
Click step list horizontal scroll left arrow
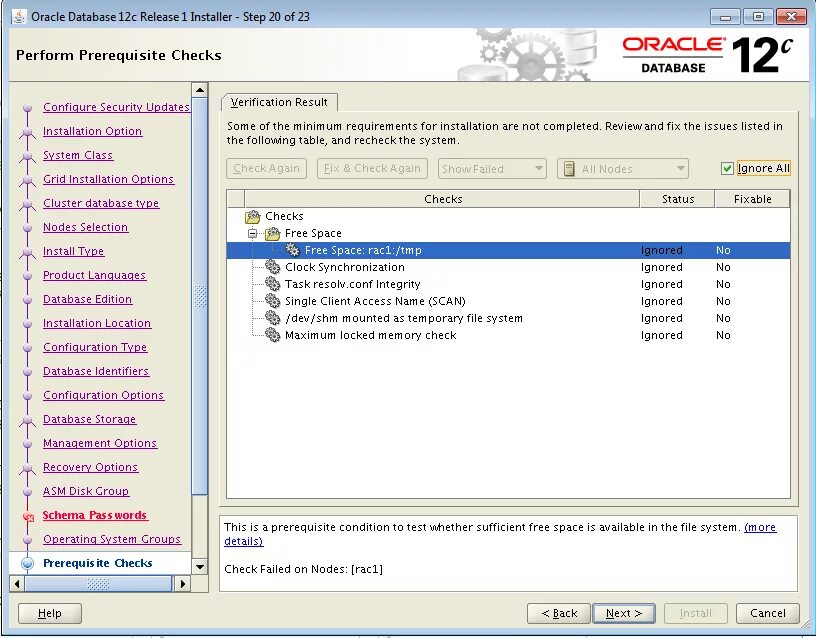[x=17, y=584]
